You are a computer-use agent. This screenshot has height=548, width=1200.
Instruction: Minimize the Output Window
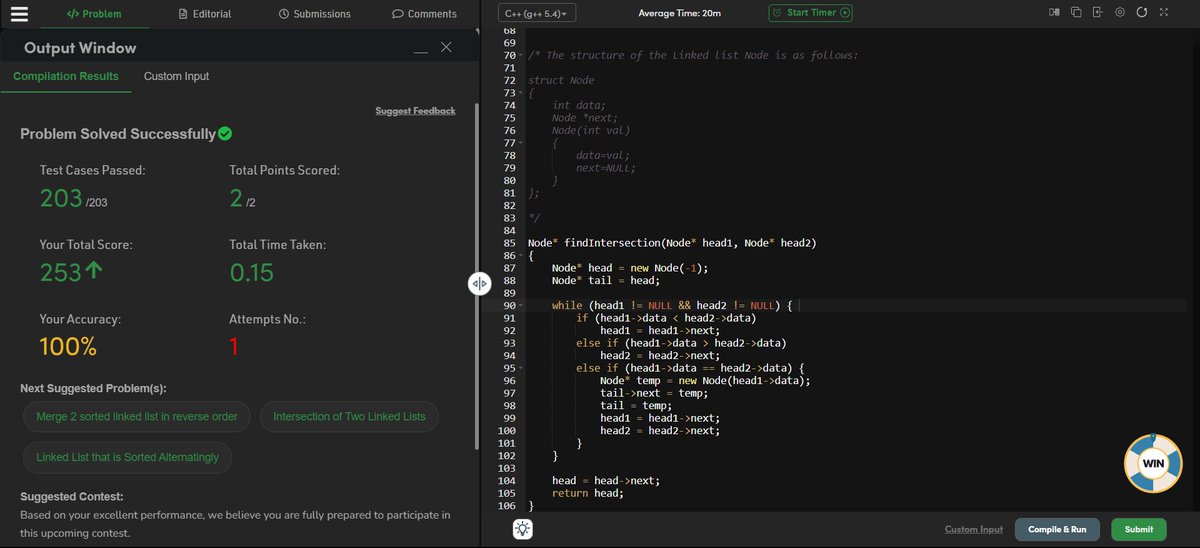421,50
